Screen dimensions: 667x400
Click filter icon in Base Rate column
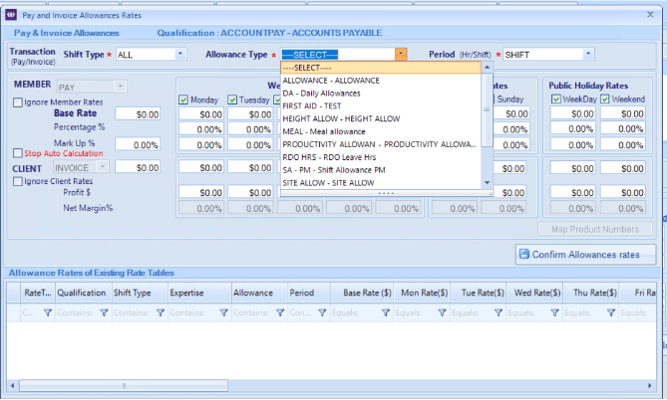[x=385, y=313]
